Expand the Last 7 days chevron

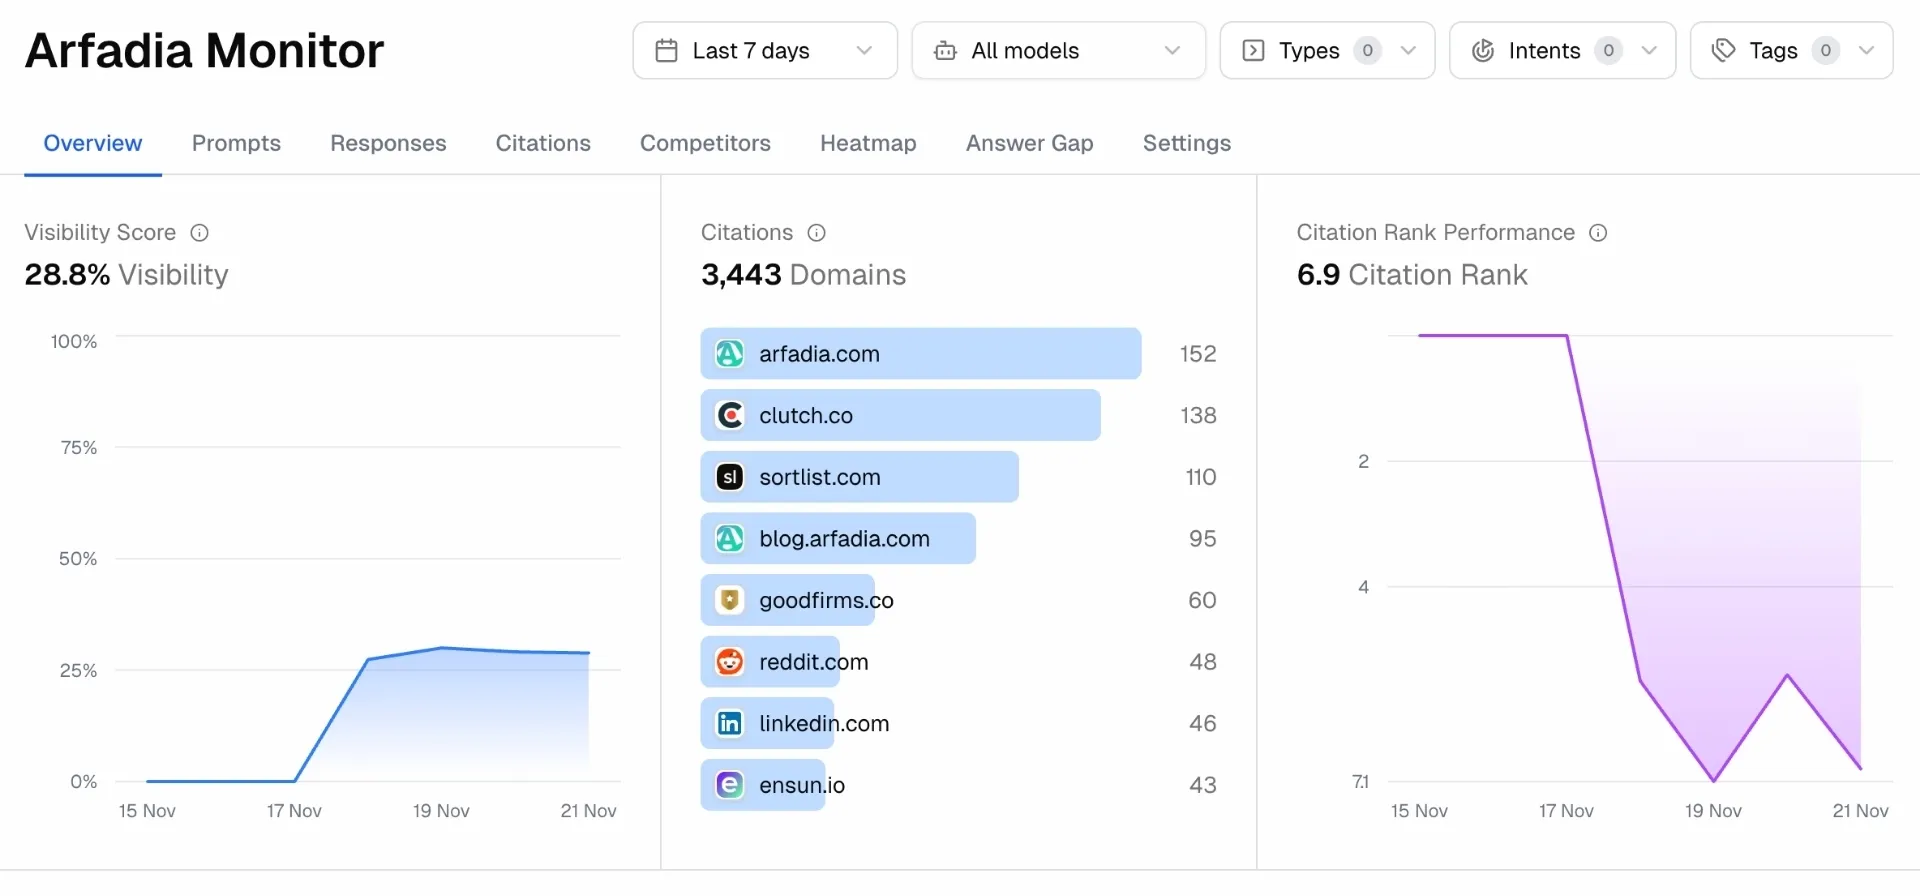[x=865, y=50]
